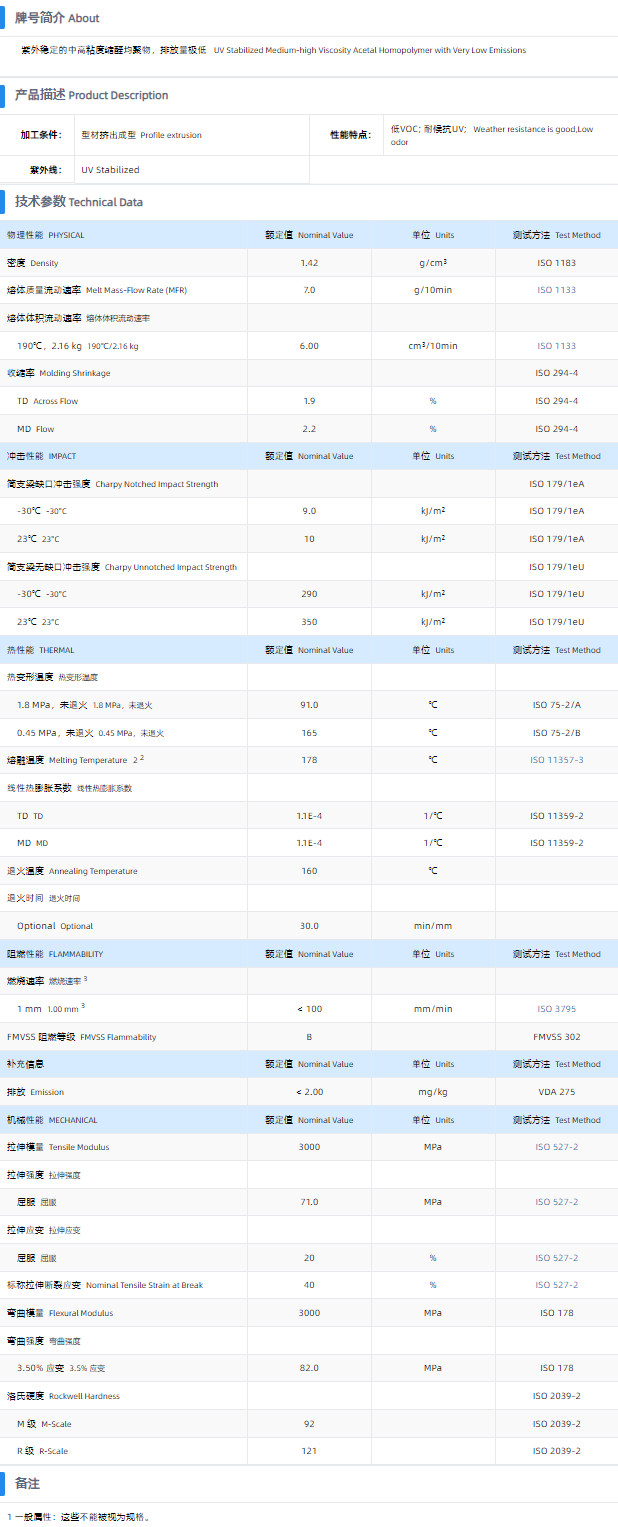Click the 物理性能 PHYSICAL table header
Screen dimensions: 618x1527
coord(46,235)
